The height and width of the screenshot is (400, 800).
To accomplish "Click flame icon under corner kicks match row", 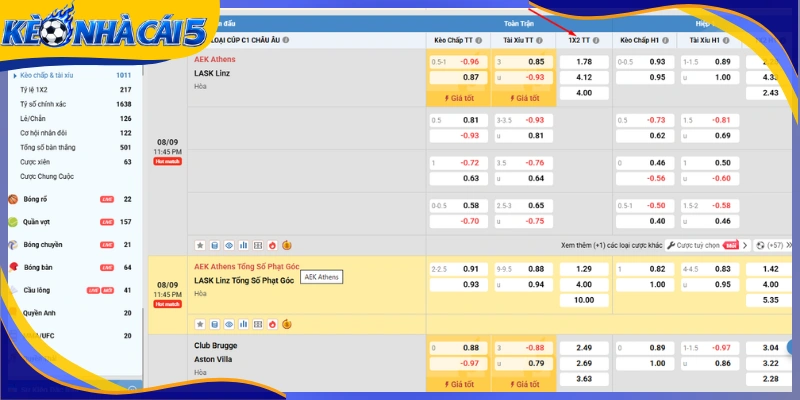I will tap(272, 324).
